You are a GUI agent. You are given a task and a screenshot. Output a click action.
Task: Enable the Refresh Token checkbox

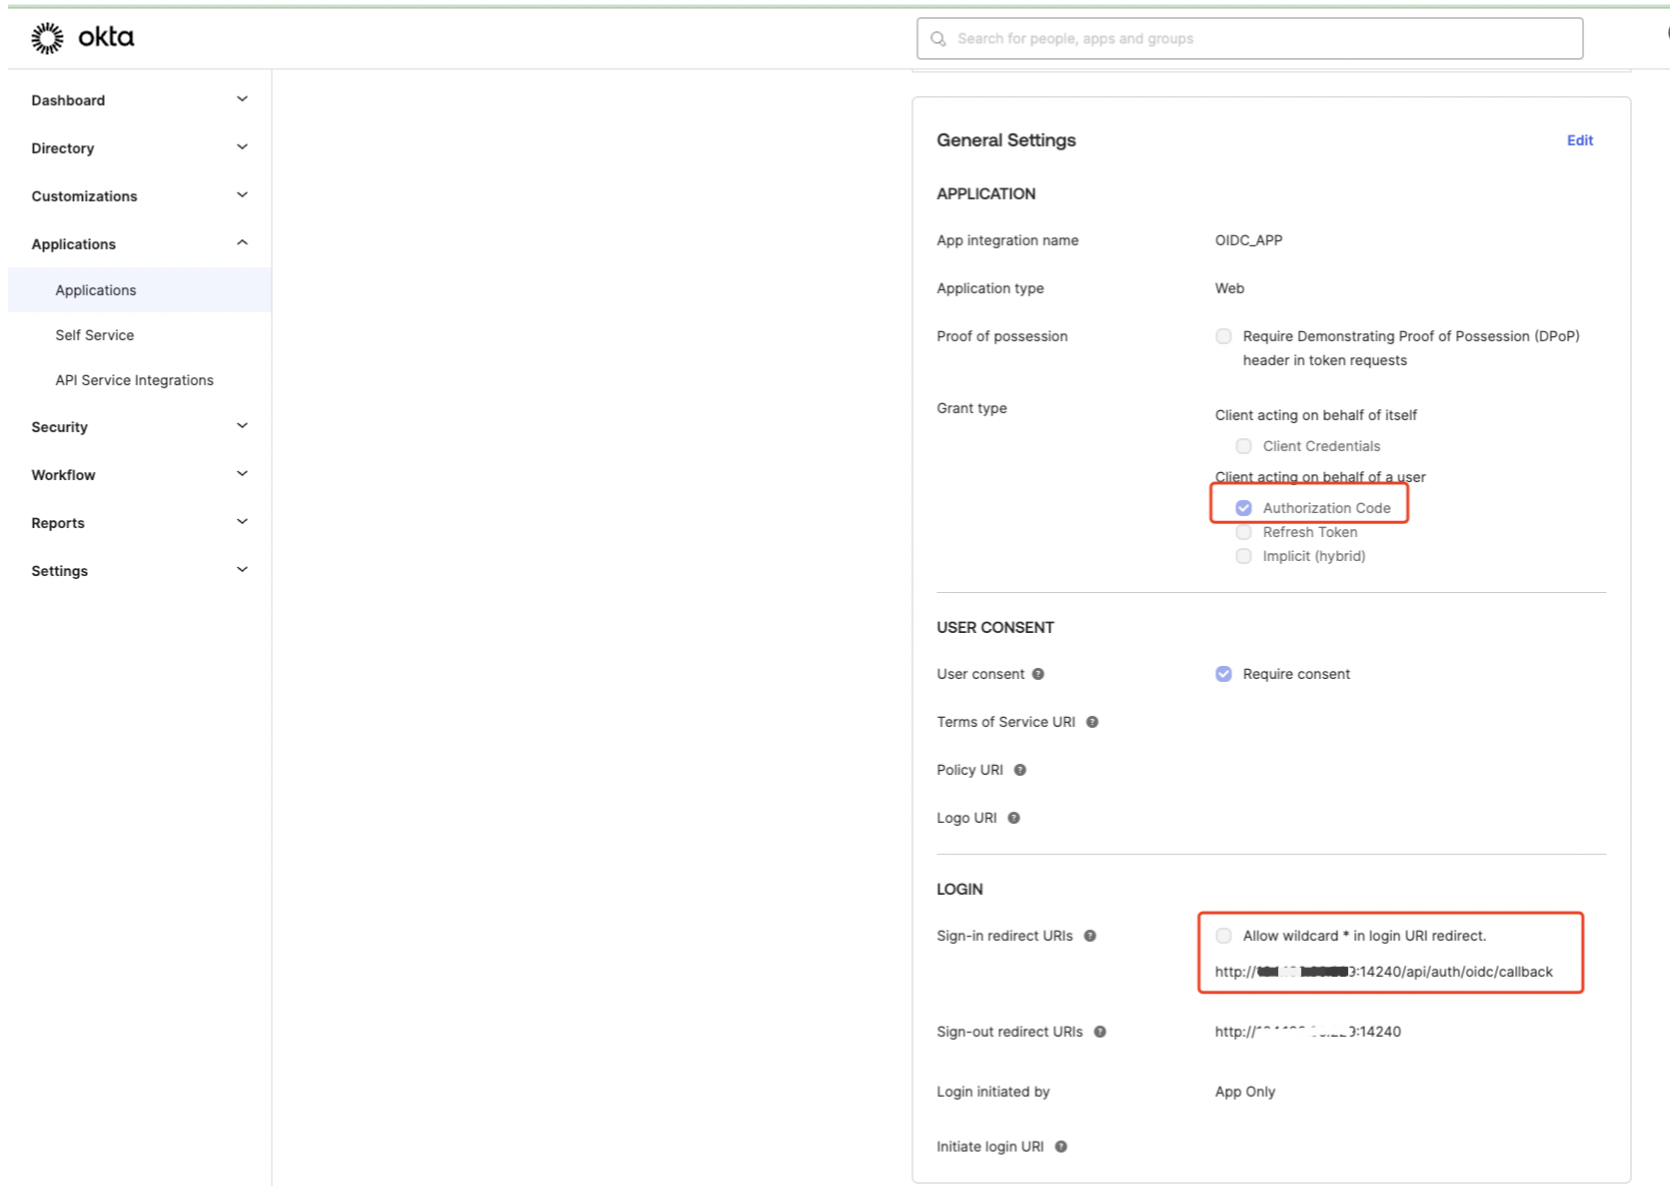coord(1244,532)
